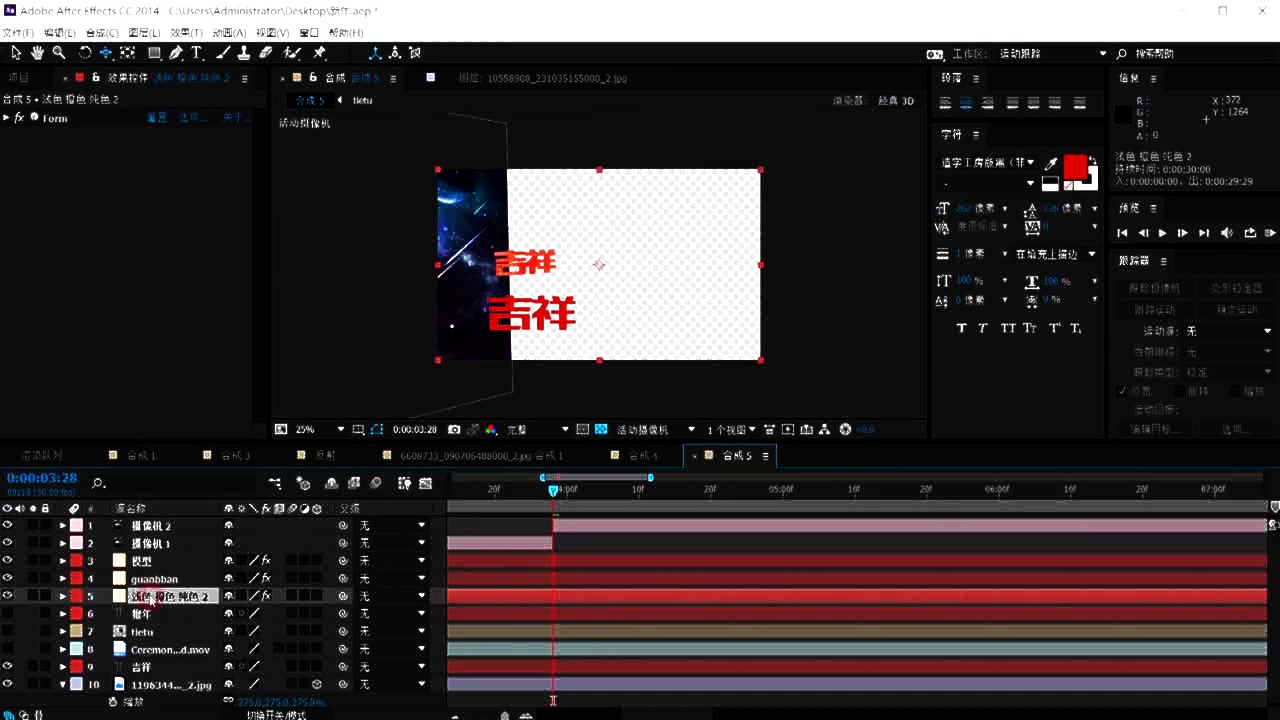Select the Pen tool
Viewport: 1280px width, 720px height.
(x=176, y=53)
